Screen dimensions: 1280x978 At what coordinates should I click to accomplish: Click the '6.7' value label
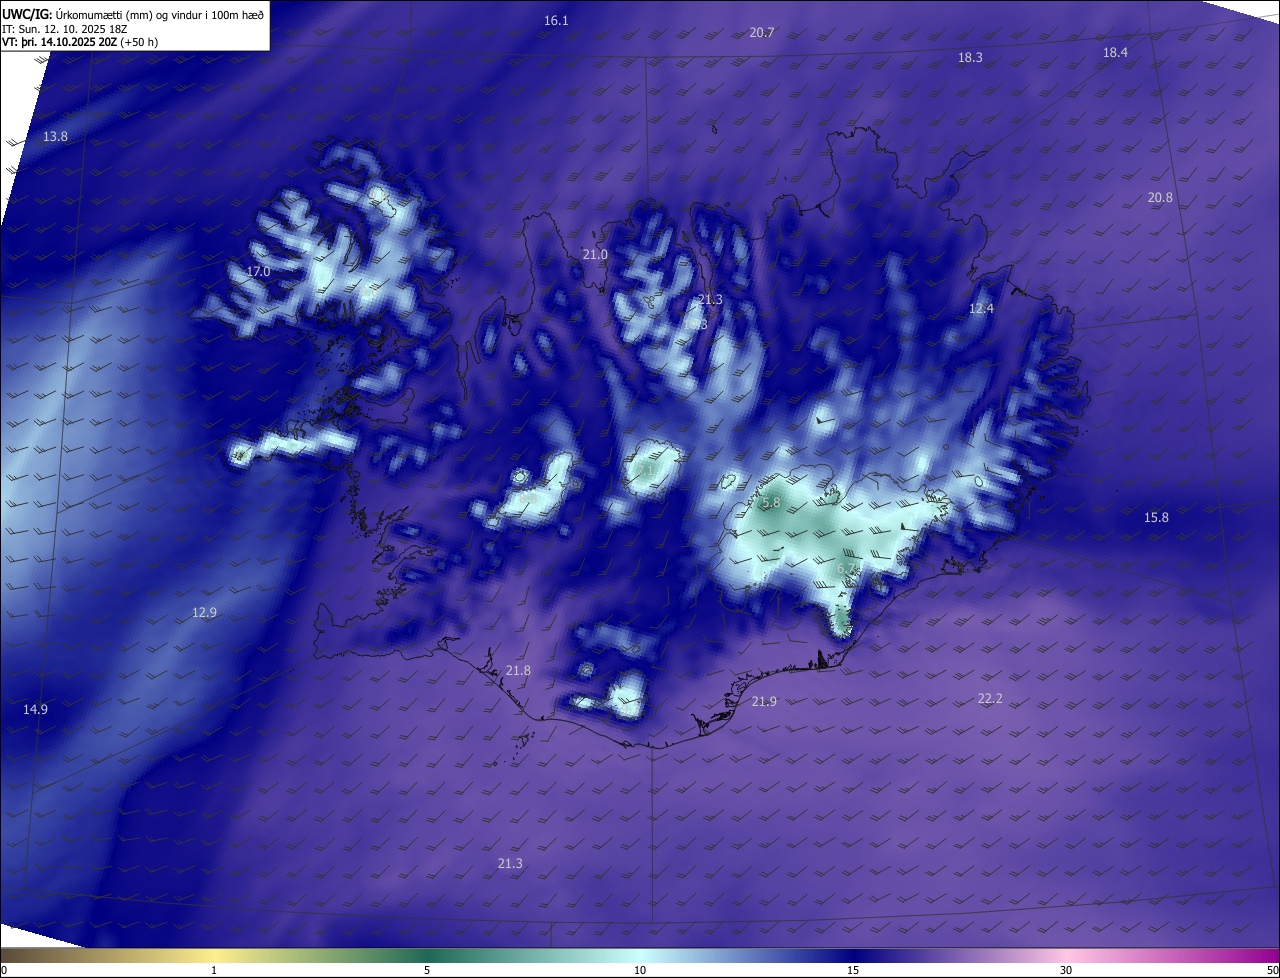click(x=846, y=569)
